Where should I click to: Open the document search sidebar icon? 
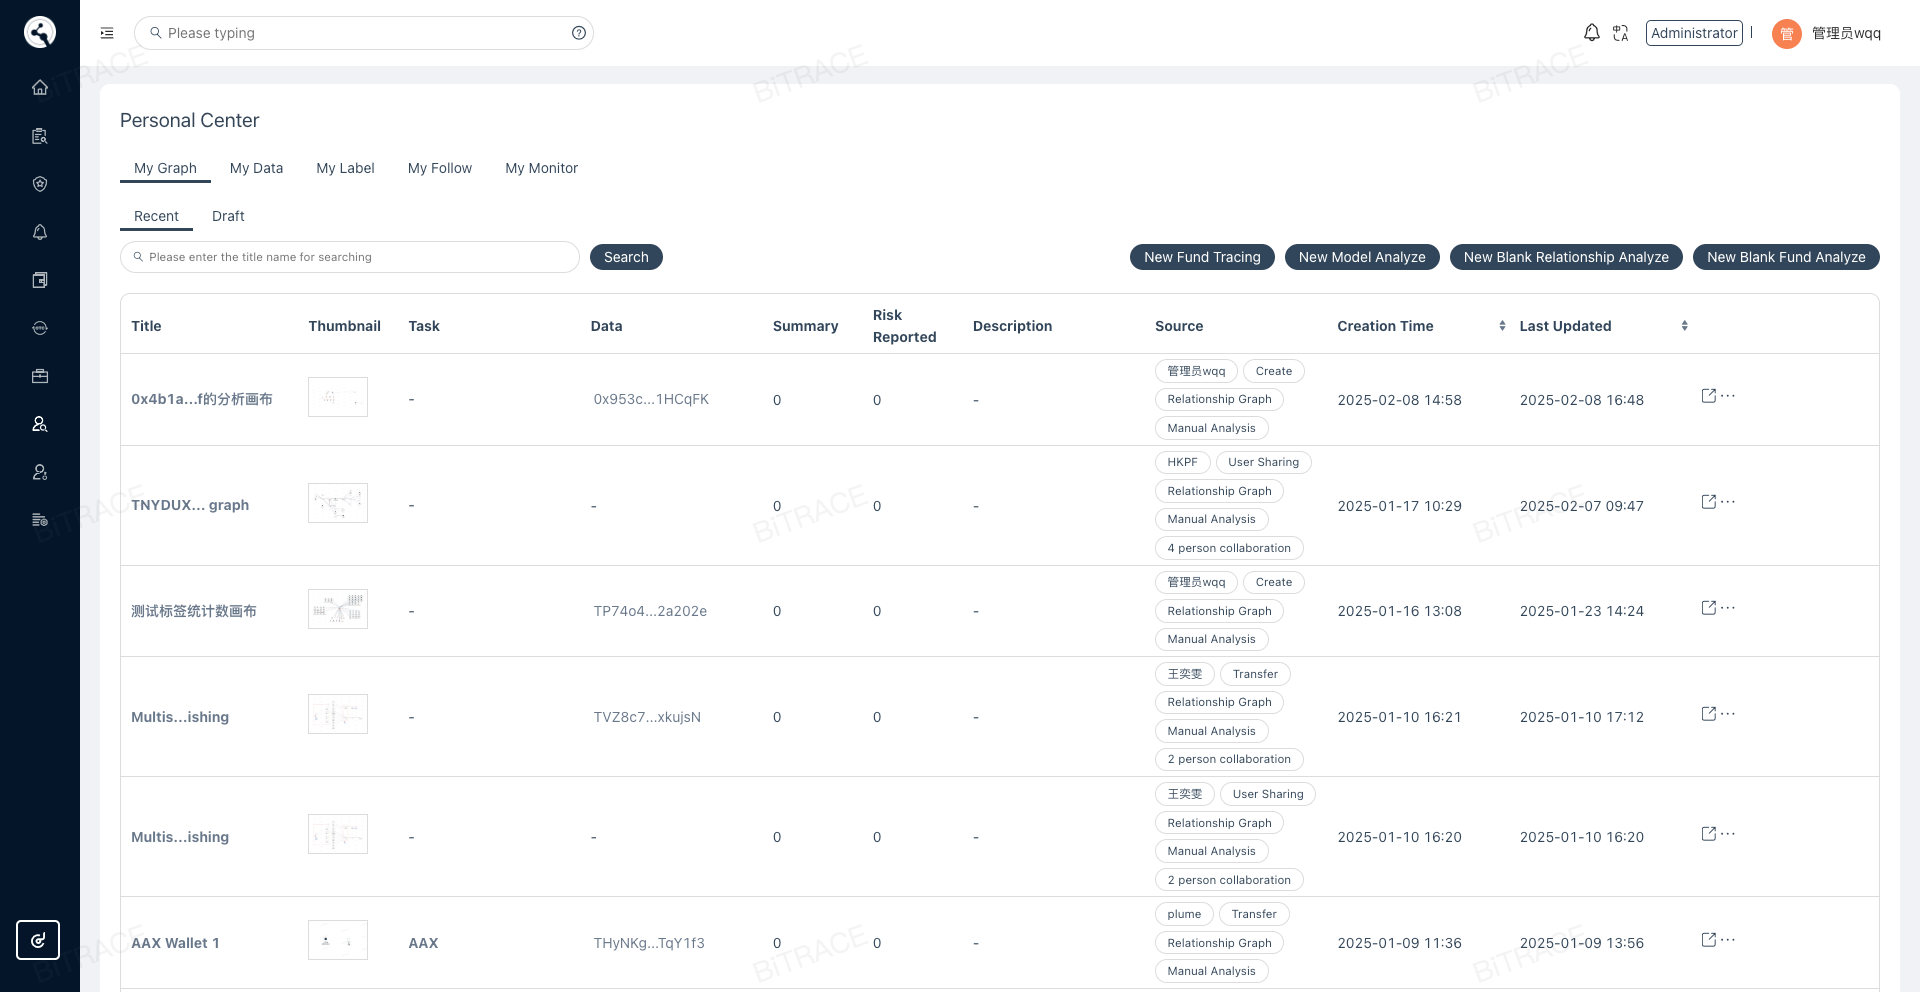(40, 136)
